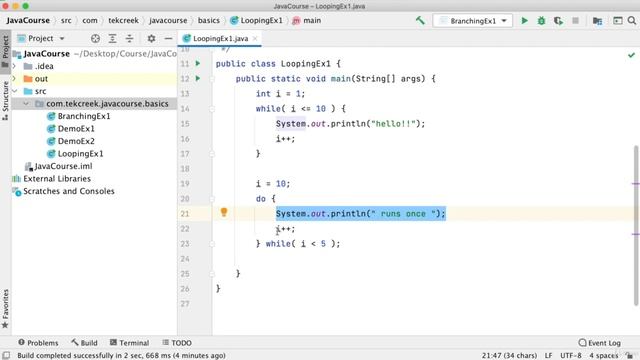Click the run gutter arrow beside class LoopingEx1

198,64
